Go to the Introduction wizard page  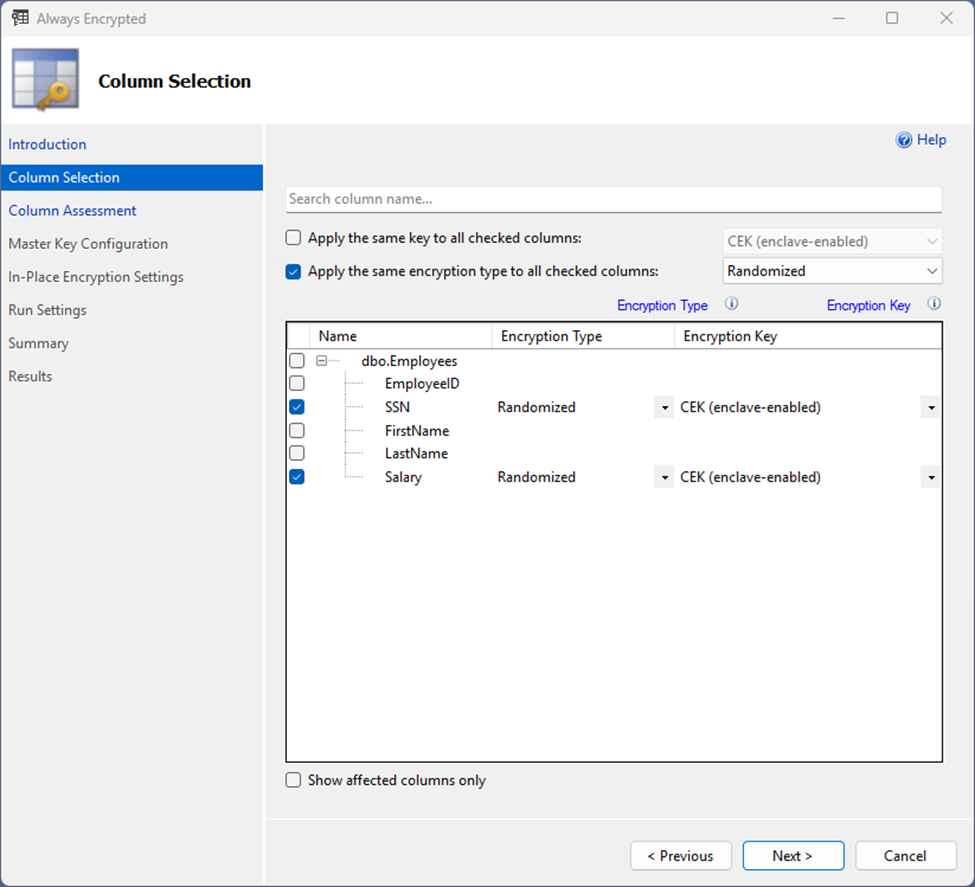coord(47,144)
